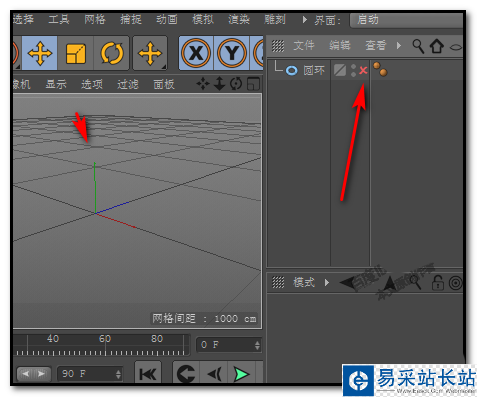477x397 pixels.
Task: Open the 雕刻 menu
Action: click(x=275, y=19)
